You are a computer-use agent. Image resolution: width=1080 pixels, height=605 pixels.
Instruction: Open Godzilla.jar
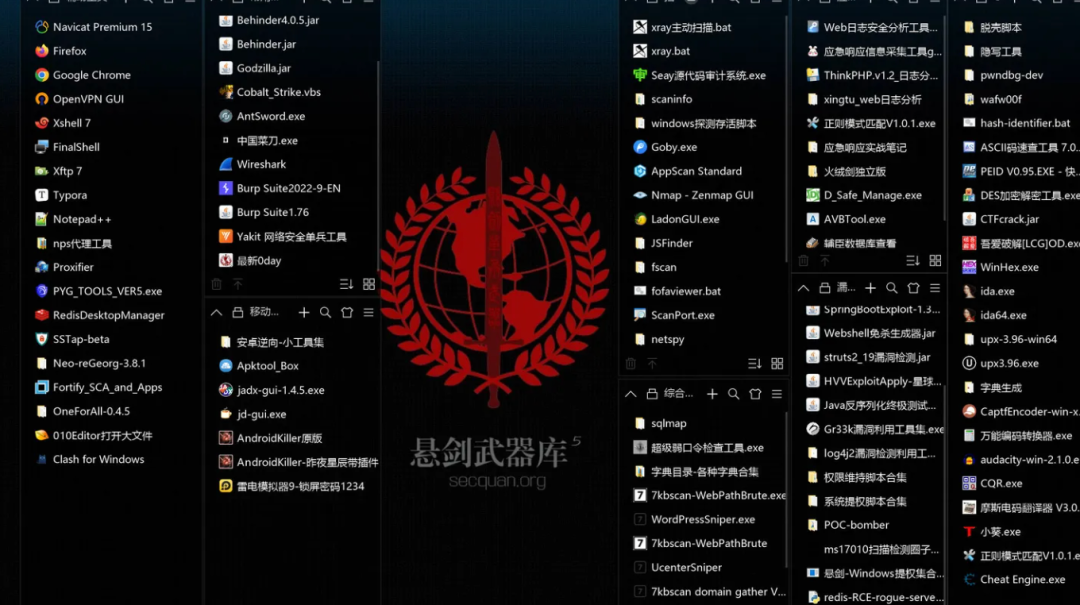[255, 68]
